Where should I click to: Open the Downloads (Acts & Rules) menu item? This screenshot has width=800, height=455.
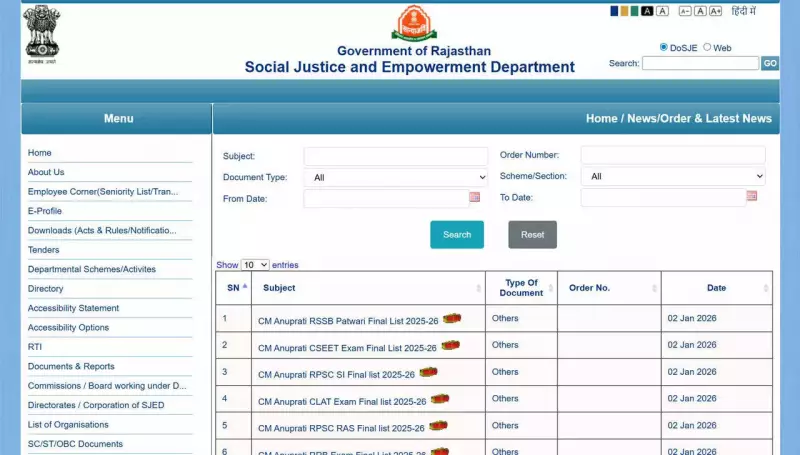coord(102,230)
